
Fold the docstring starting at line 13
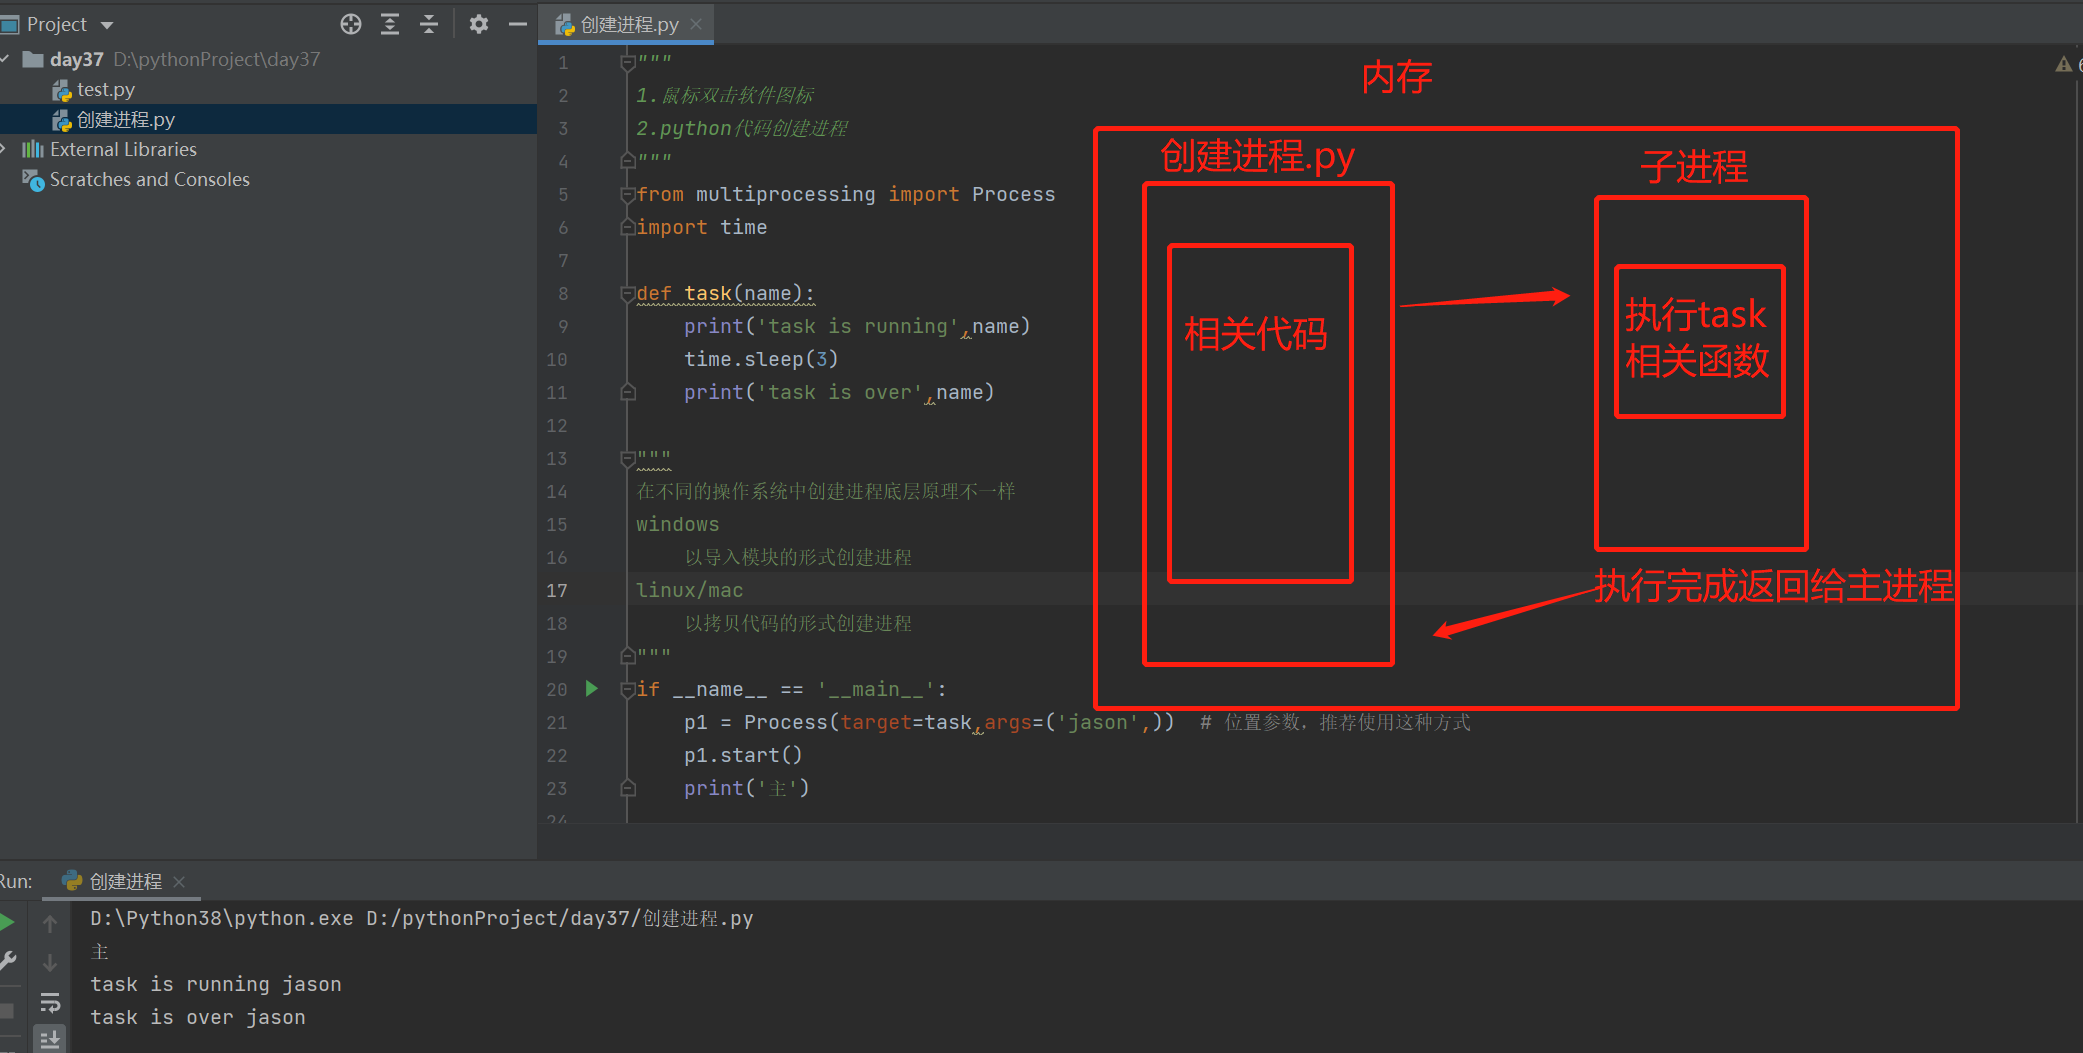pos(628,459)
